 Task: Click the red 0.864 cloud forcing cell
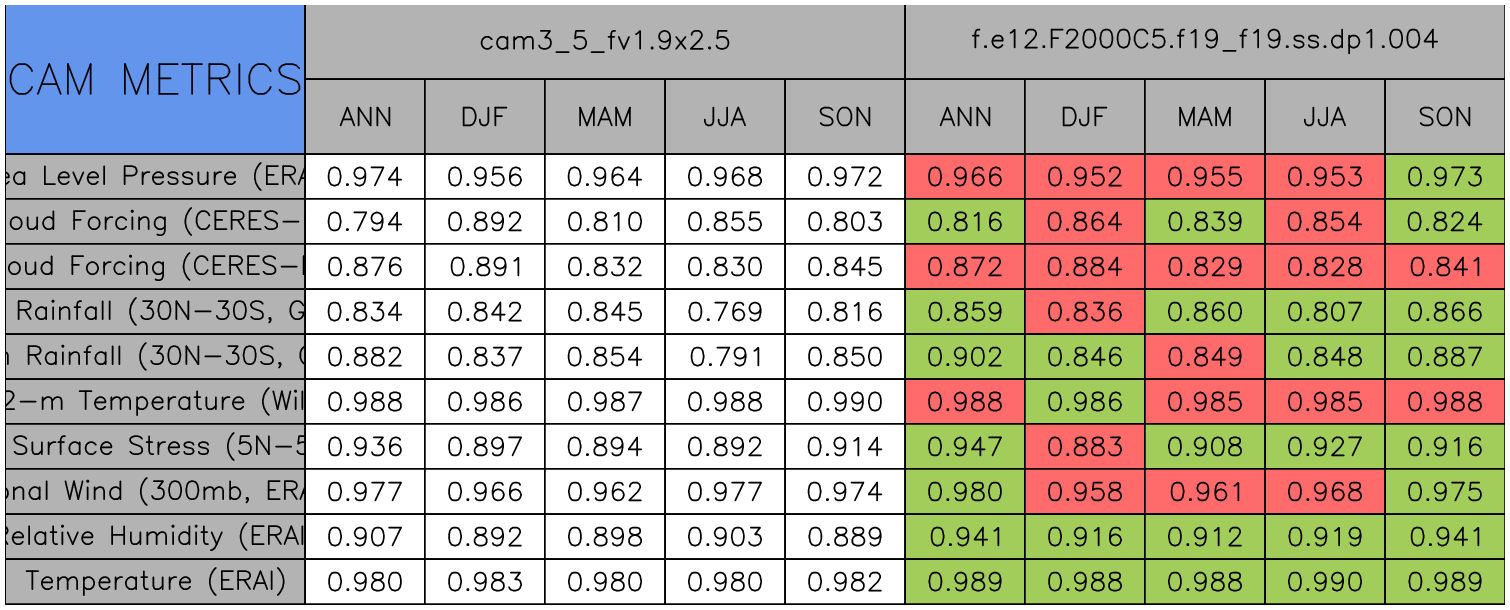[x=1085, y=222]
